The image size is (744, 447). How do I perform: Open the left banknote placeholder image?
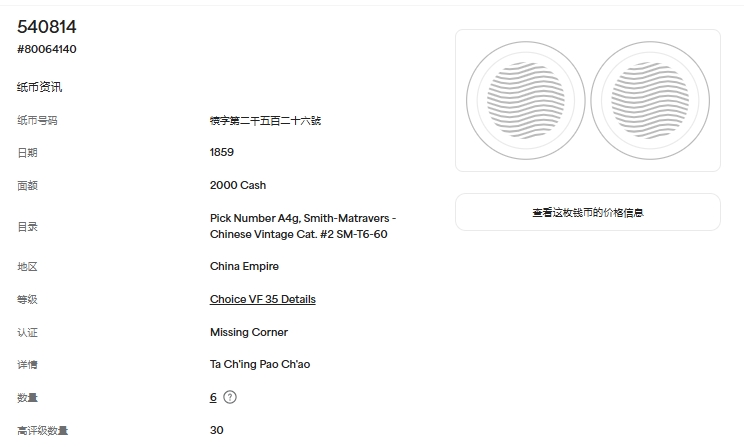(x=525, y=100)
